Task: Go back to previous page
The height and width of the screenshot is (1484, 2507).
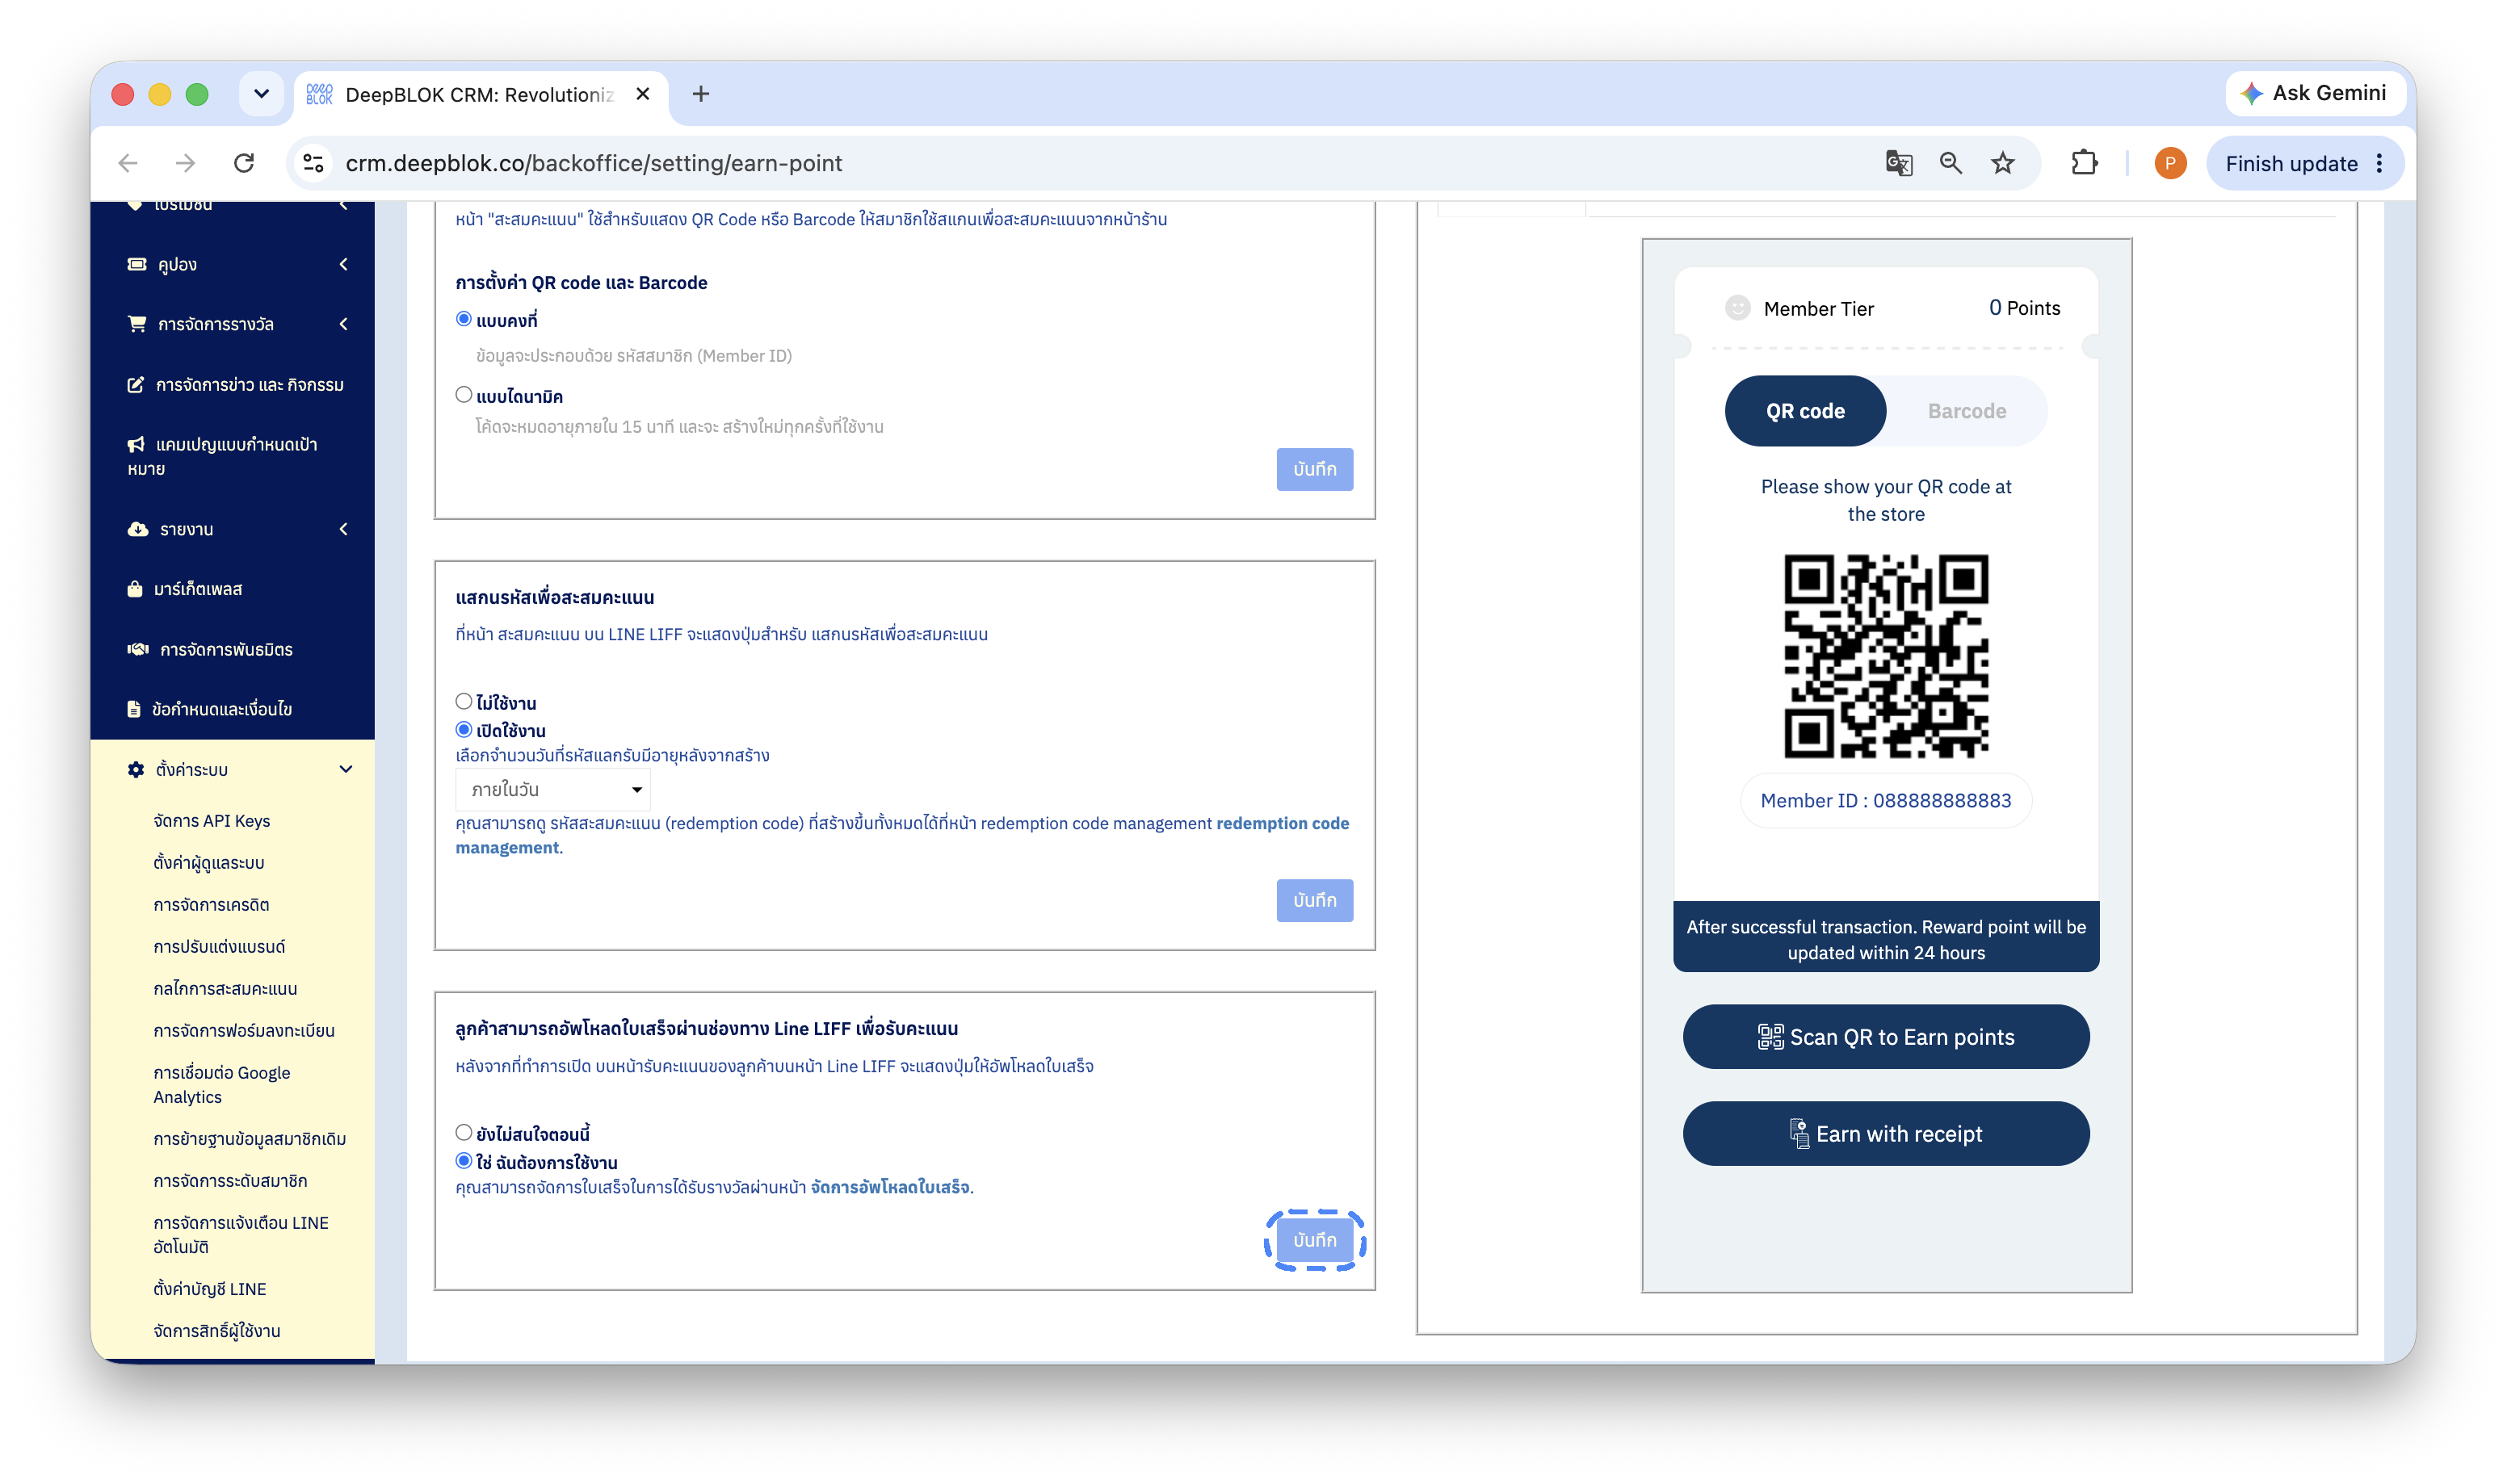Action: tap(128, 163)
